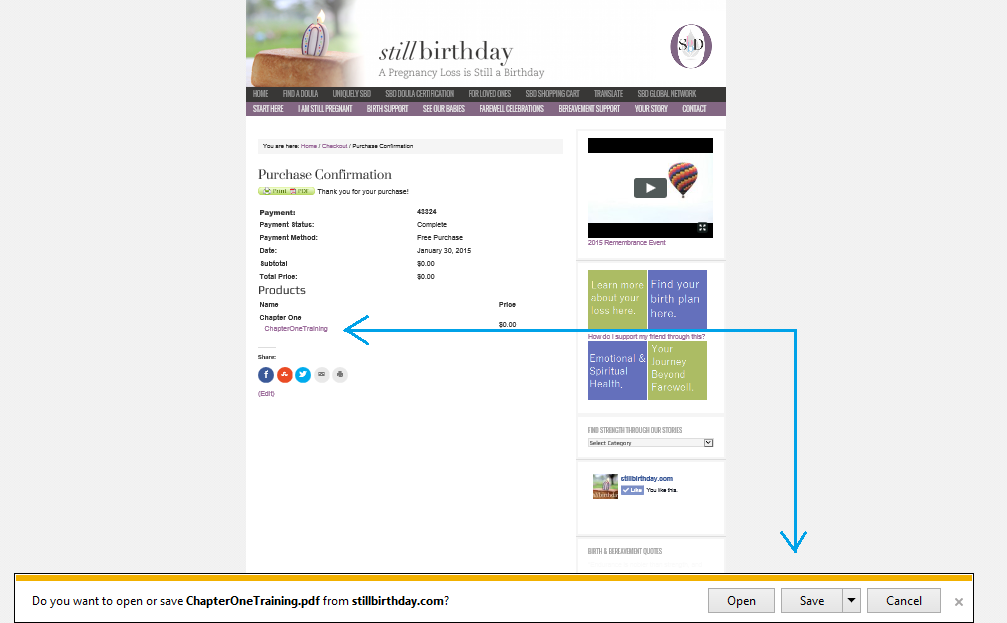1007x623 pixels.
Task: Open the SBD Shopping Cart menu item
Action: click(x=552, y=94)
